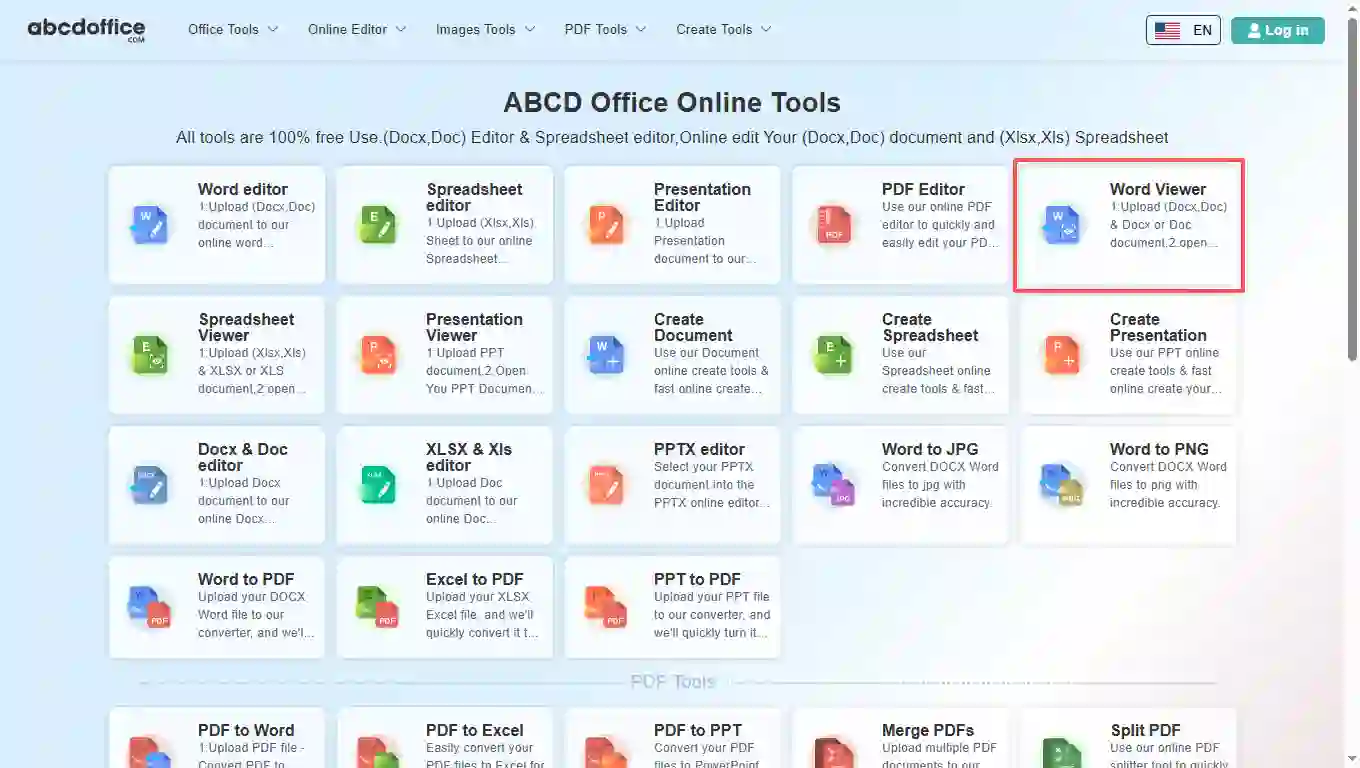Click the Presentation Editor card icon
The height and width of the screenshot is (768, 1360).
click(x=605, y=225)
